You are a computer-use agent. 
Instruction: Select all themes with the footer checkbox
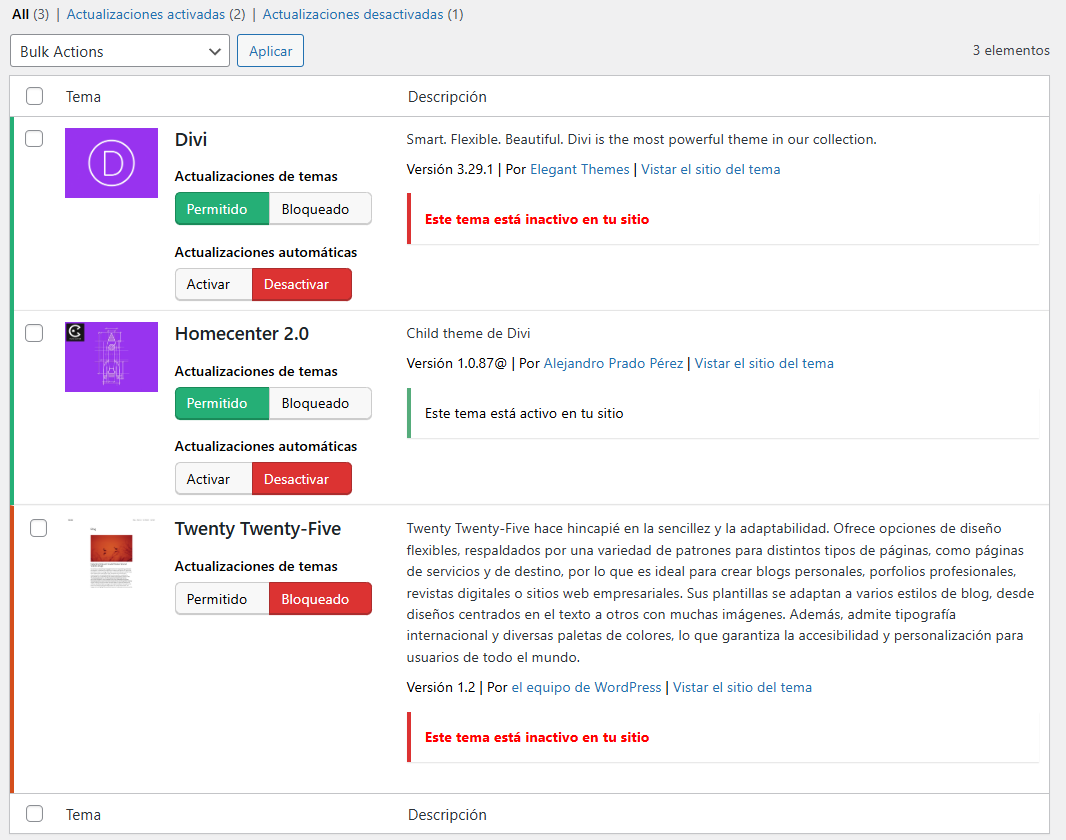(x=35, y=813)
